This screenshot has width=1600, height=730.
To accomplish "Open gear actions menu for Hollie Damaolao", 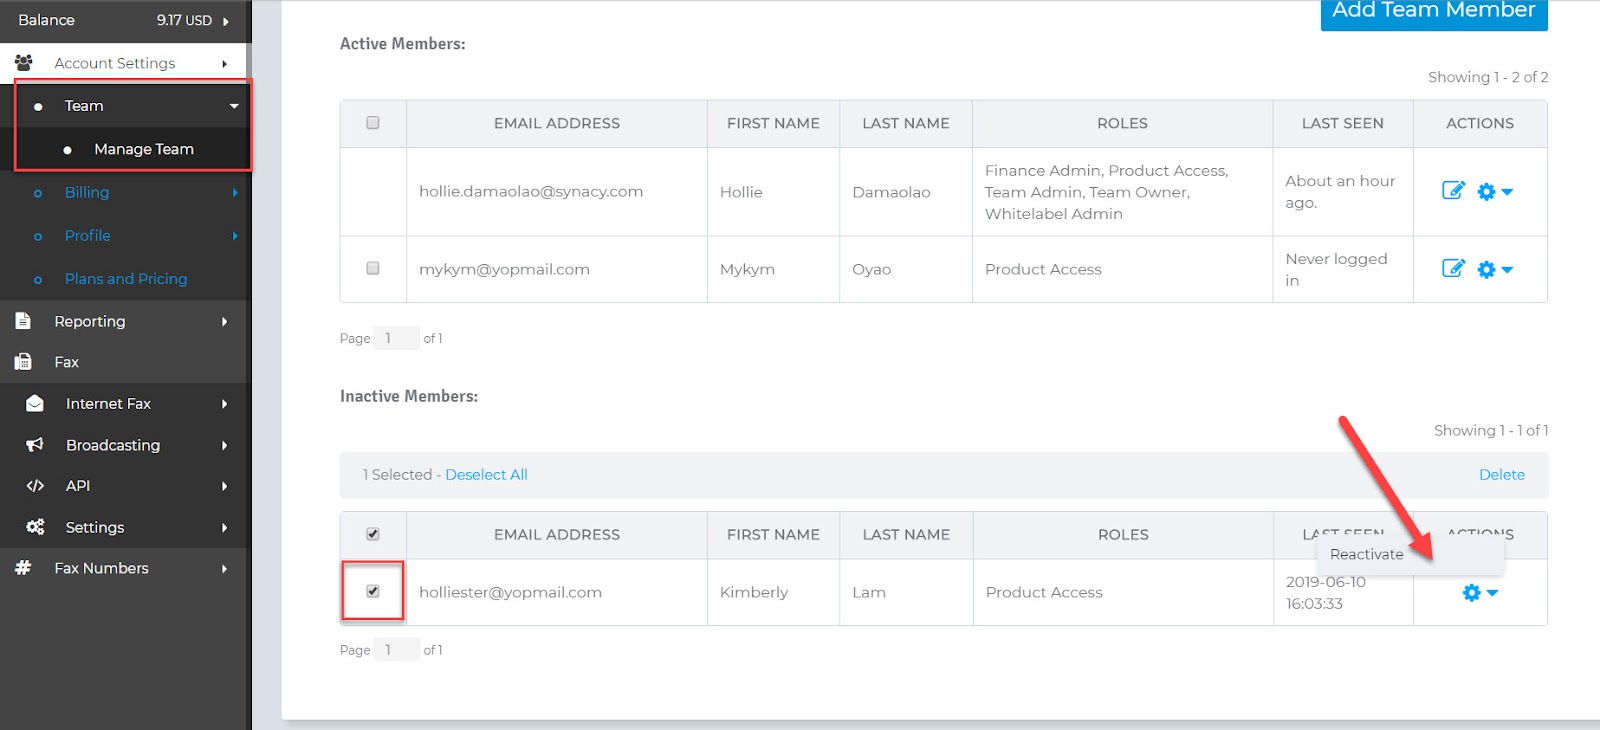I will click(x=1494, y=192).
